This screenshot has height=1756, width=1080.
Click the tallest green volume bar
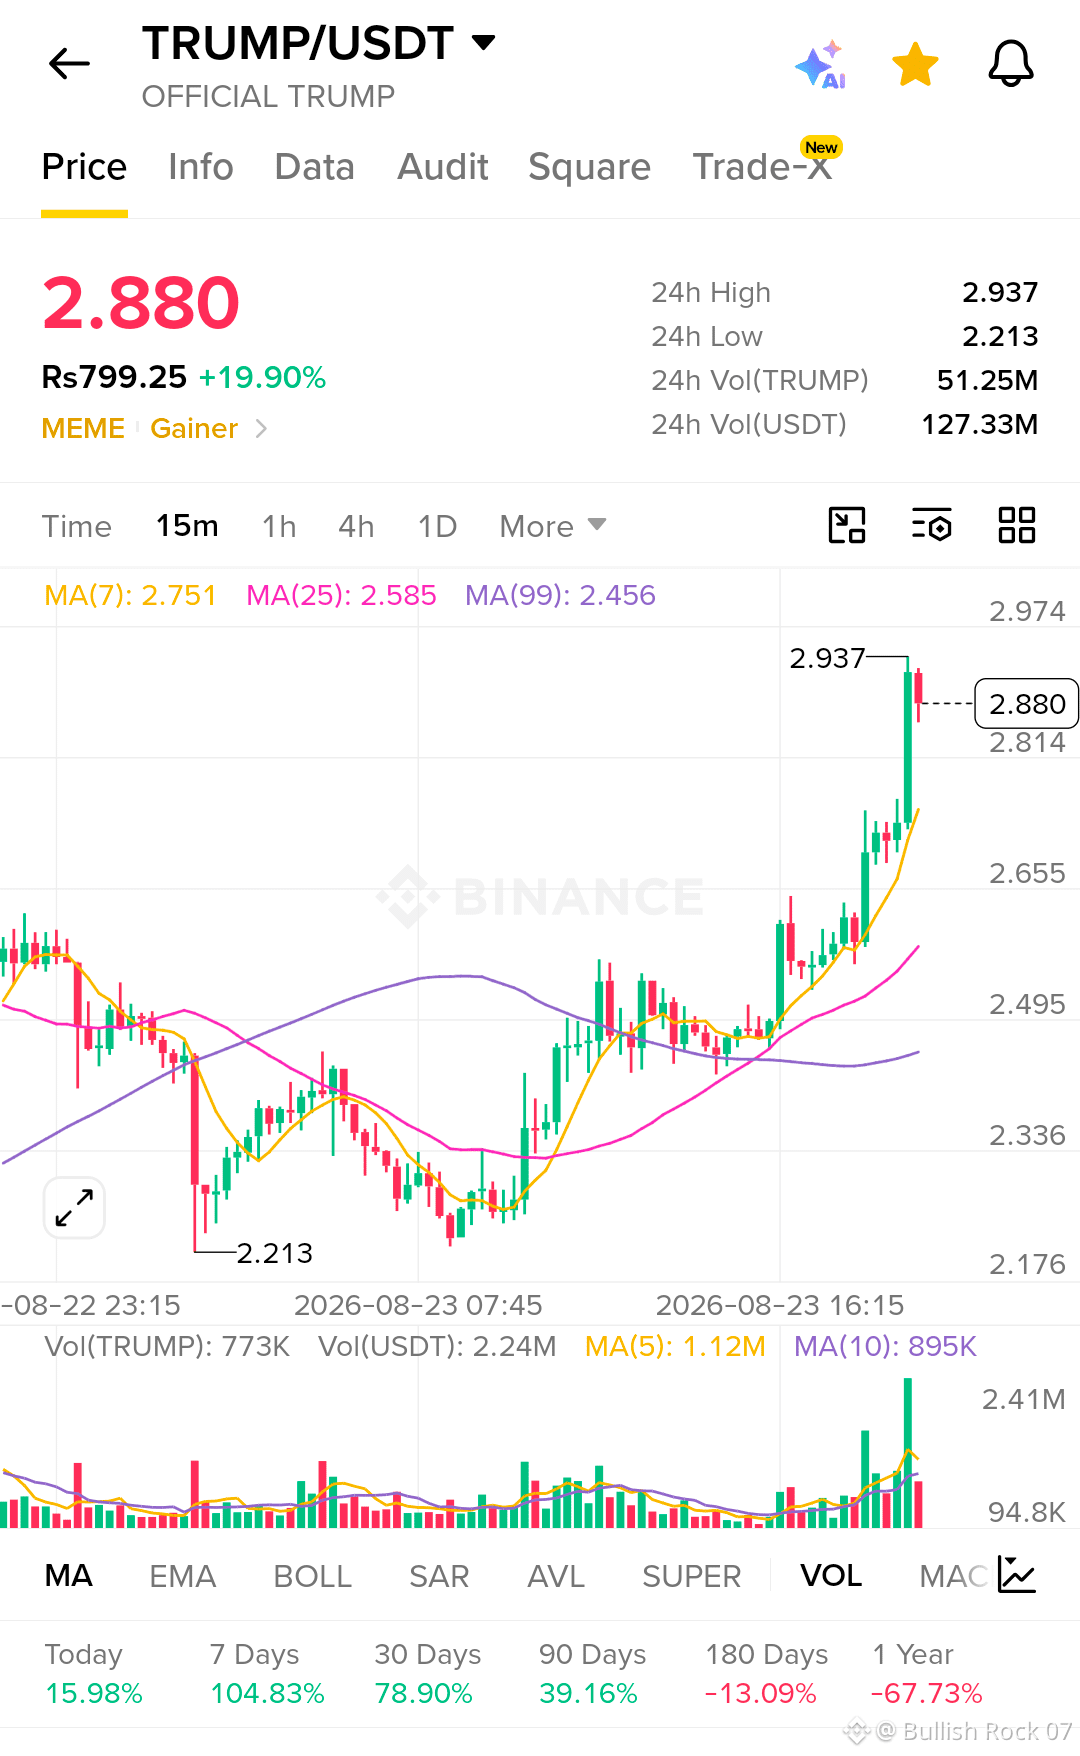(x=908, y=1452)
